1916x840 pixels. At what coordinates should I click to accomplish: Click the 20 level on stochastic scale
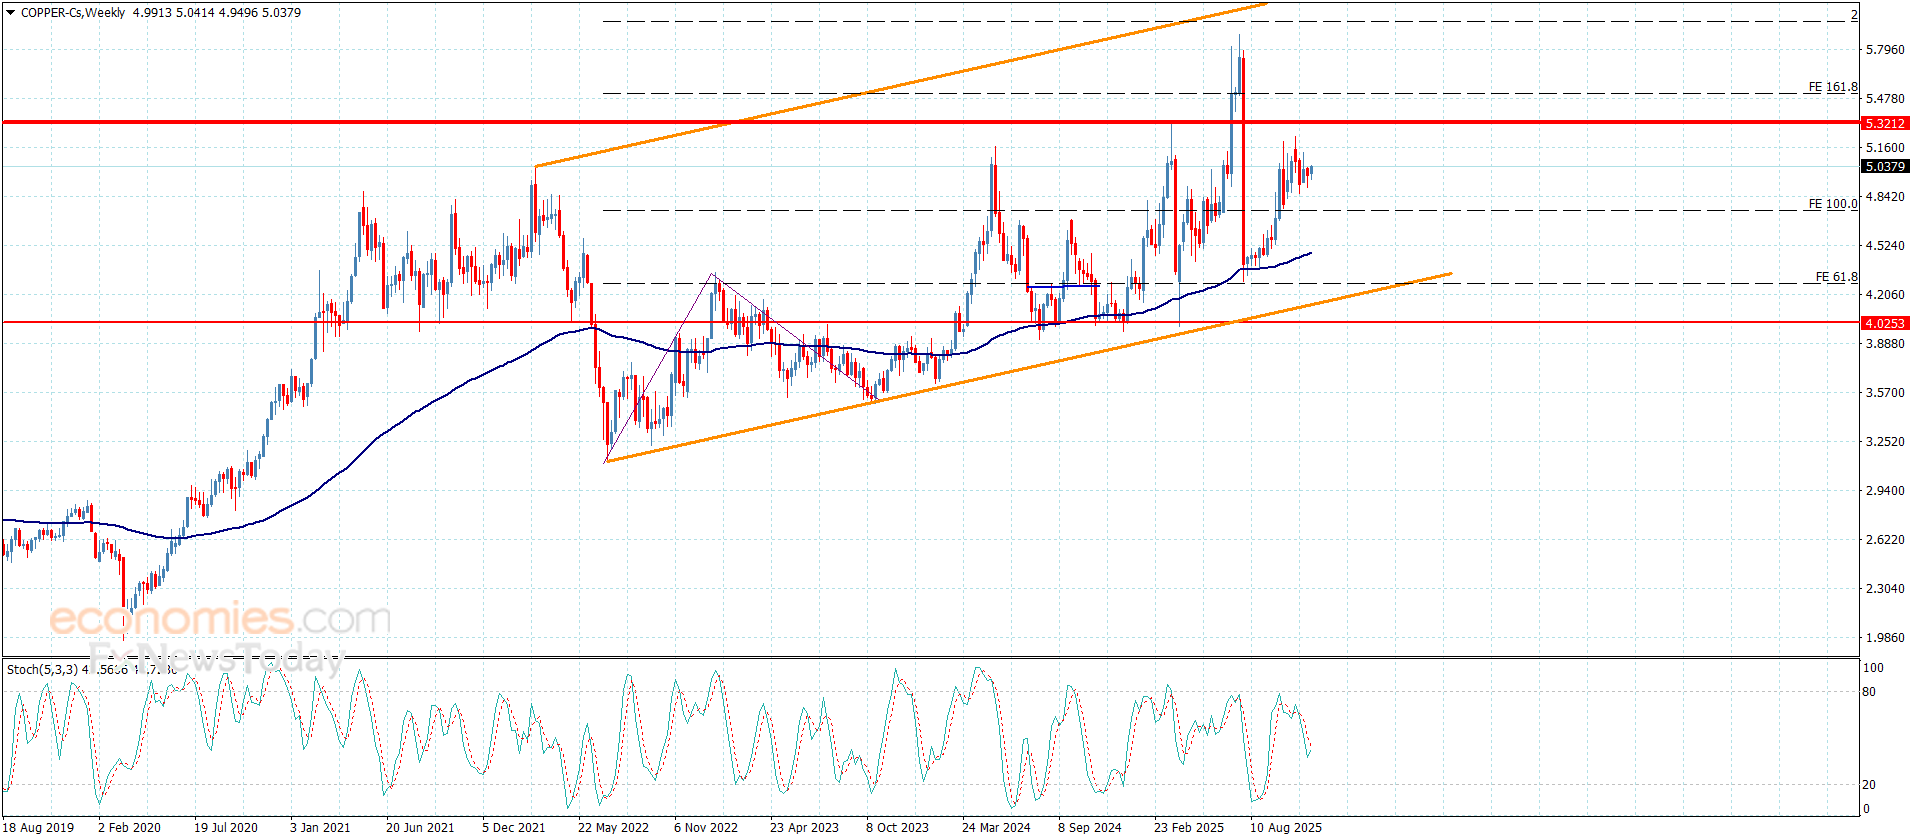pyautogui.click(x=1869, y=785)
